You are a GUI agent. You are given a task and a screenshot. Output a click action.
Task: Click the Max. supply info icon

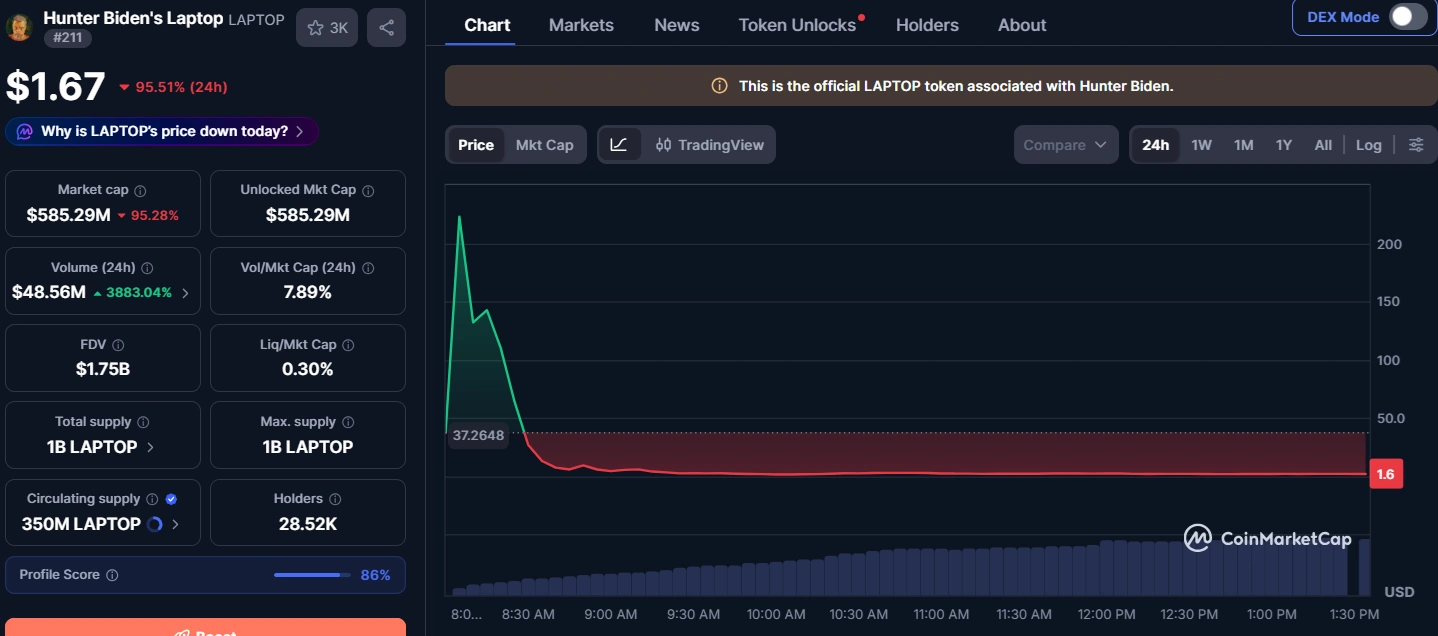(x=348, y=422)
